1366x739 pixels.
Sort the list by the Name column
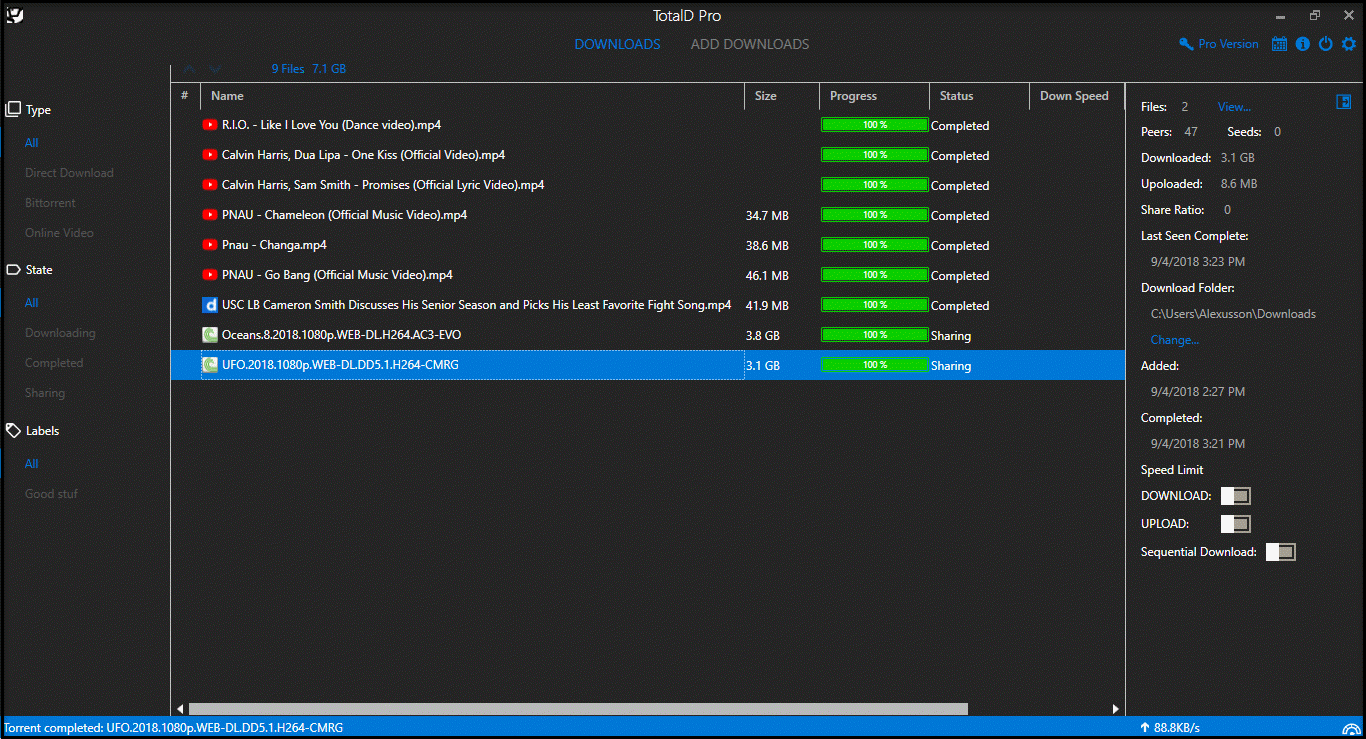(x=472, y=96)
